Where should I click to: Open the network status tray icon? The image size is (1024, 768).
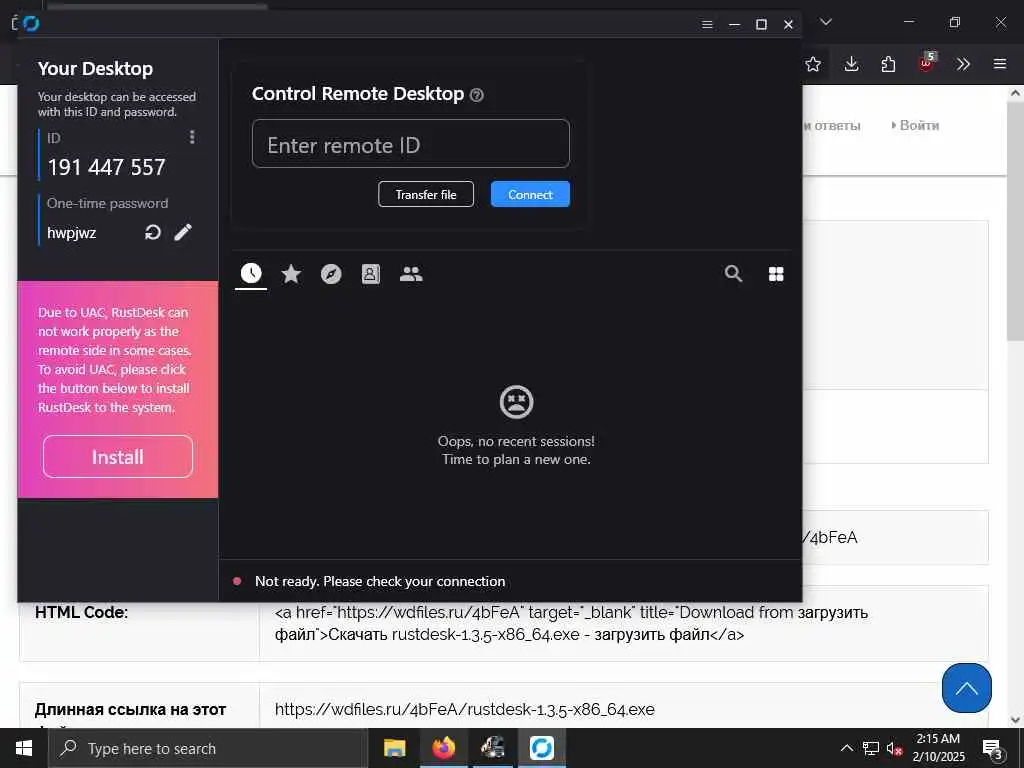871,748
